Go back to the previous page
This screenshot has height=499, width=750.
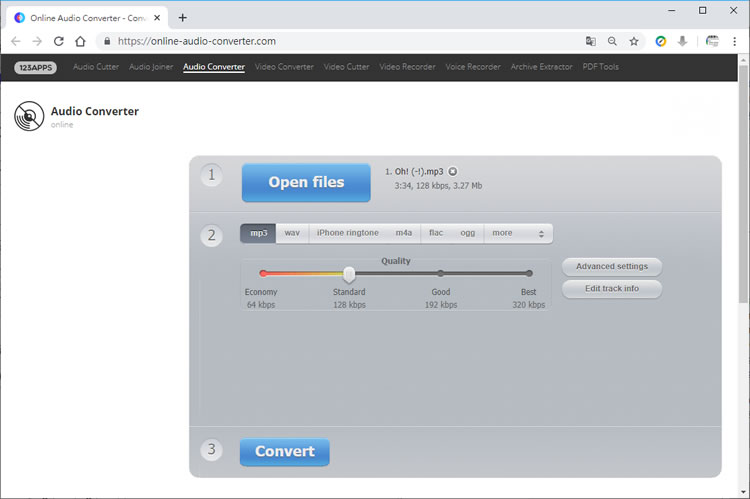pyautogui.click(x=16, y=41)
